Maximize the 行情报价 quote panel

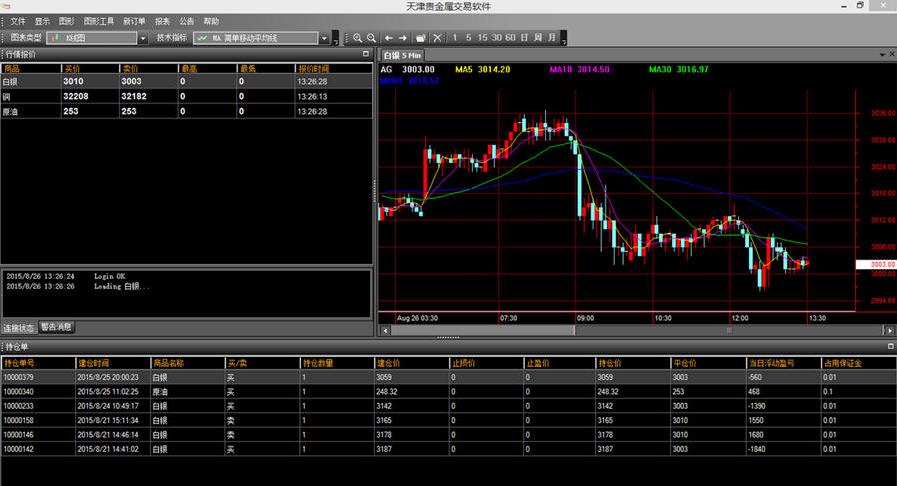pyautogui.click(x=365, y=54)
